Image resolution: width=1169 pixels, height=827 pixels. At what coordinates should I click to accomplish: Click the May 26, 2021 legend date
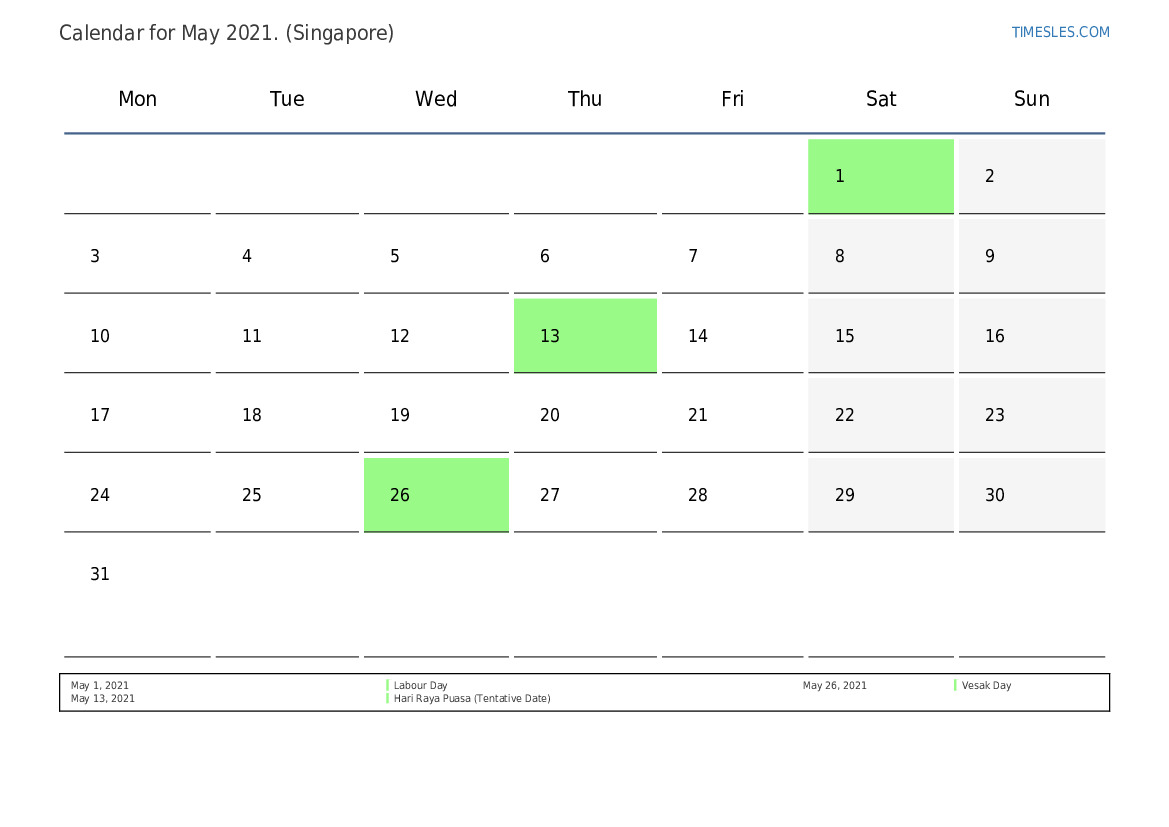tap(834, 686)
